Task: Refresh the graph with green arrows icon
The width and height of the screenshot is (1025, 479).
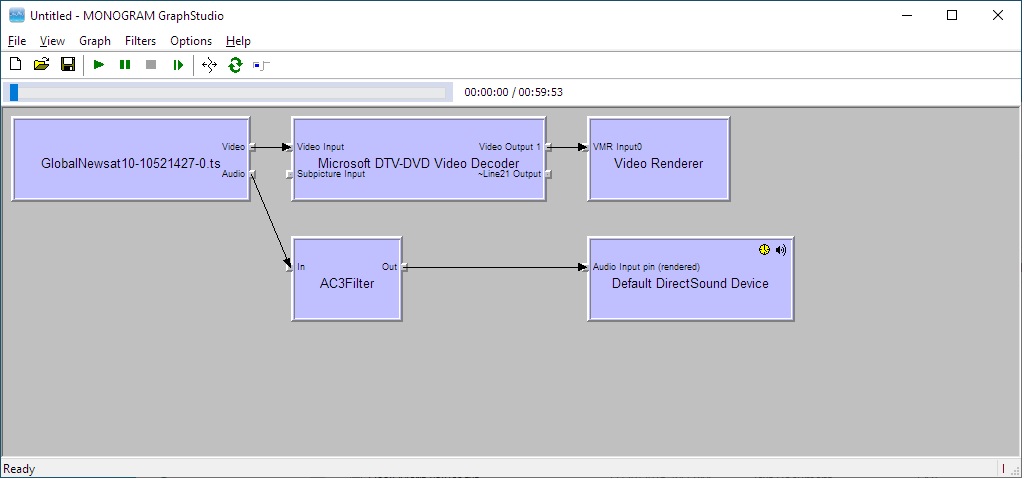Action: point(235,65)
